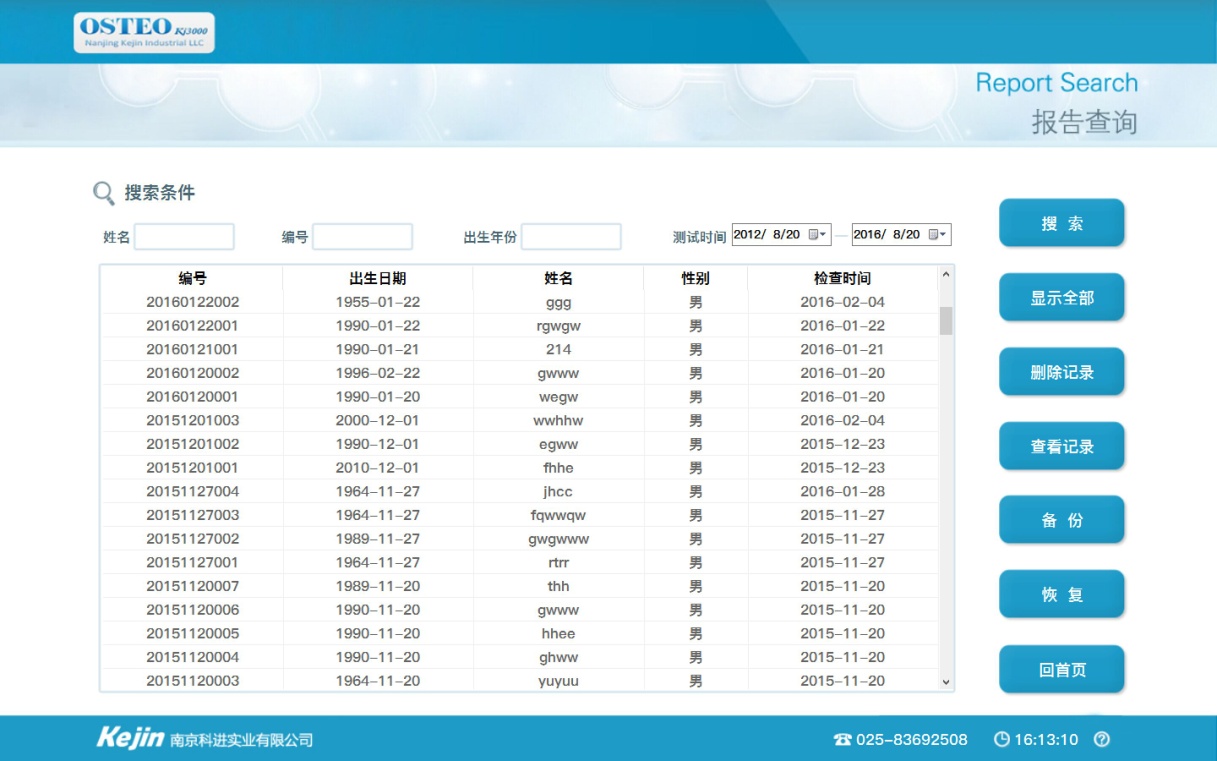This screenshot has width=1217, height=761.
Task: Focus the 姓名 name input field
Action: (x=184, y=237)
